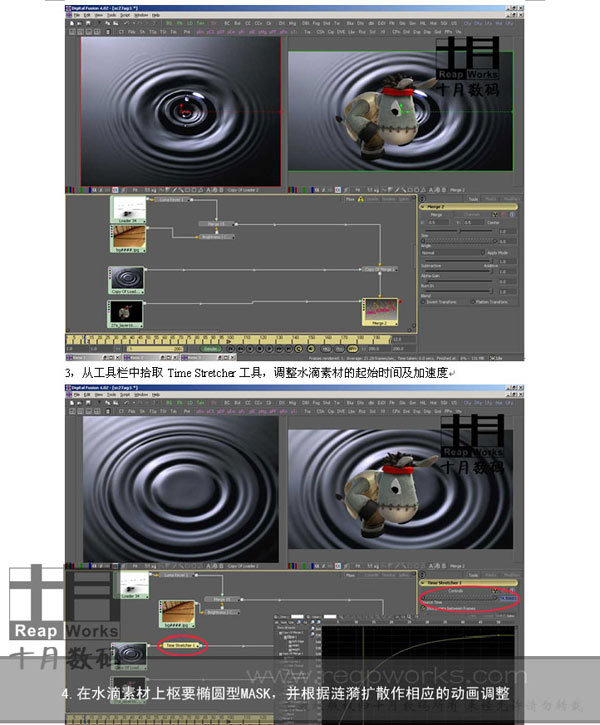Click the stop playback button

259,349
